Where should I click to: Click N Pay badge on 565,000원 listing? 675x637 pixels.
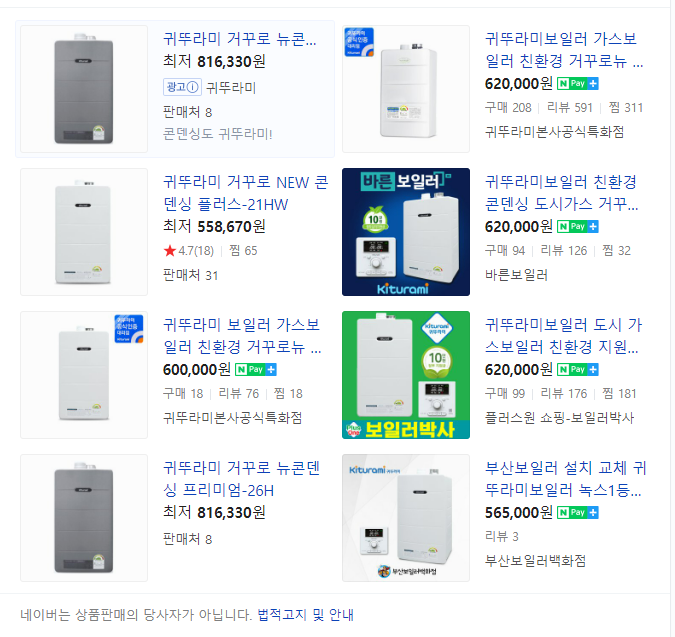578,512
